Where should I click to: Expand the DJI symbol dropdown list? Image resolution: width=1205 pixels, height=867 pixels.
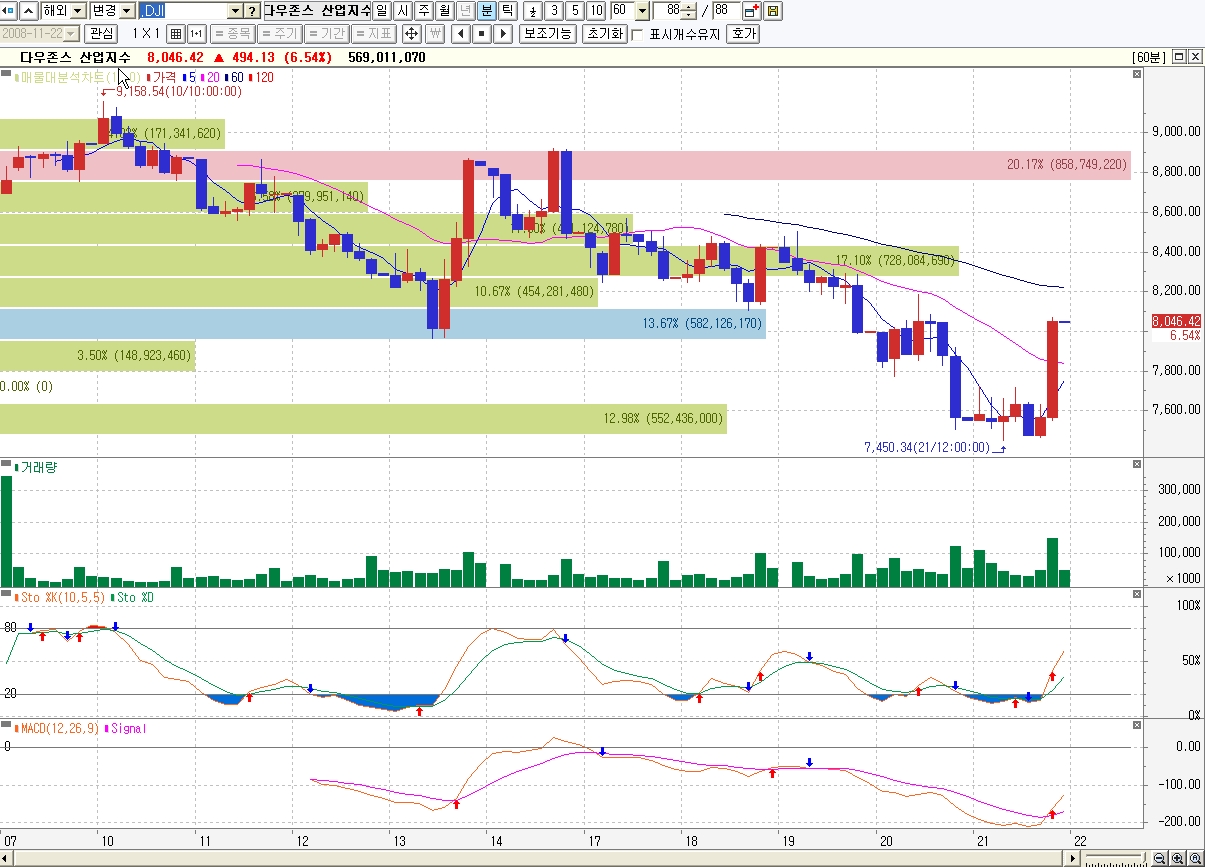click(x=235, y=11)
